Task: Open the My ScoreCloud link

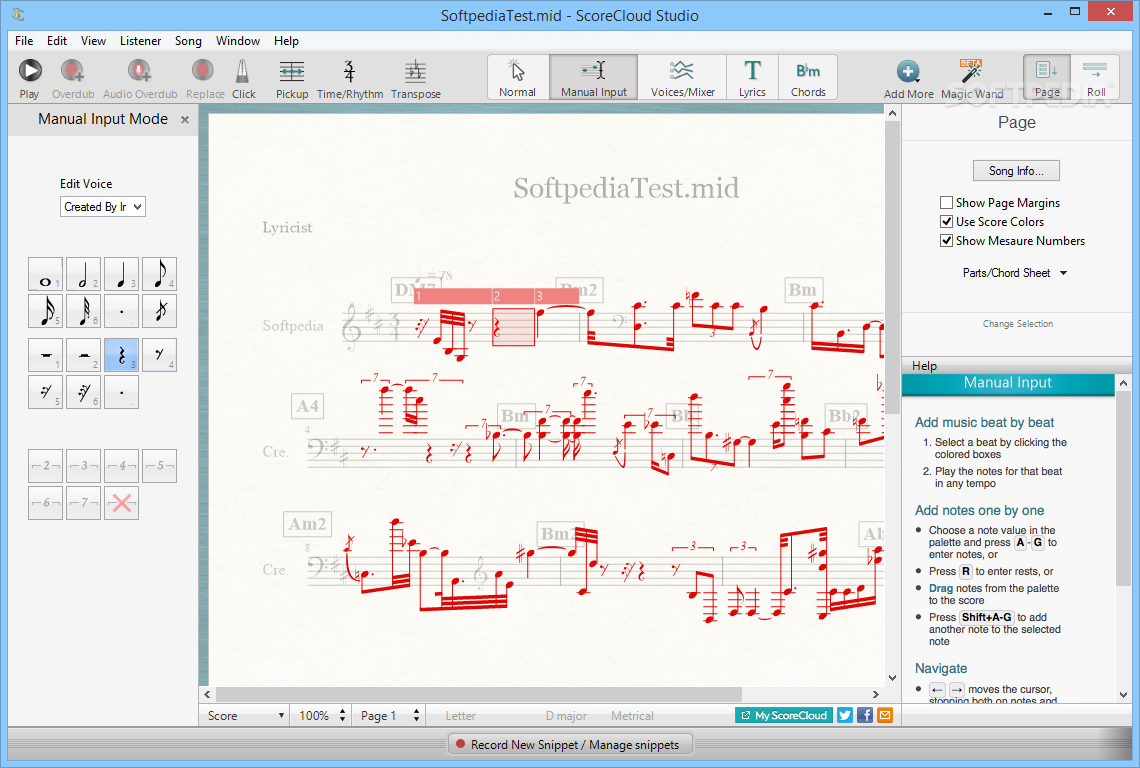Action: click(784, 716)
